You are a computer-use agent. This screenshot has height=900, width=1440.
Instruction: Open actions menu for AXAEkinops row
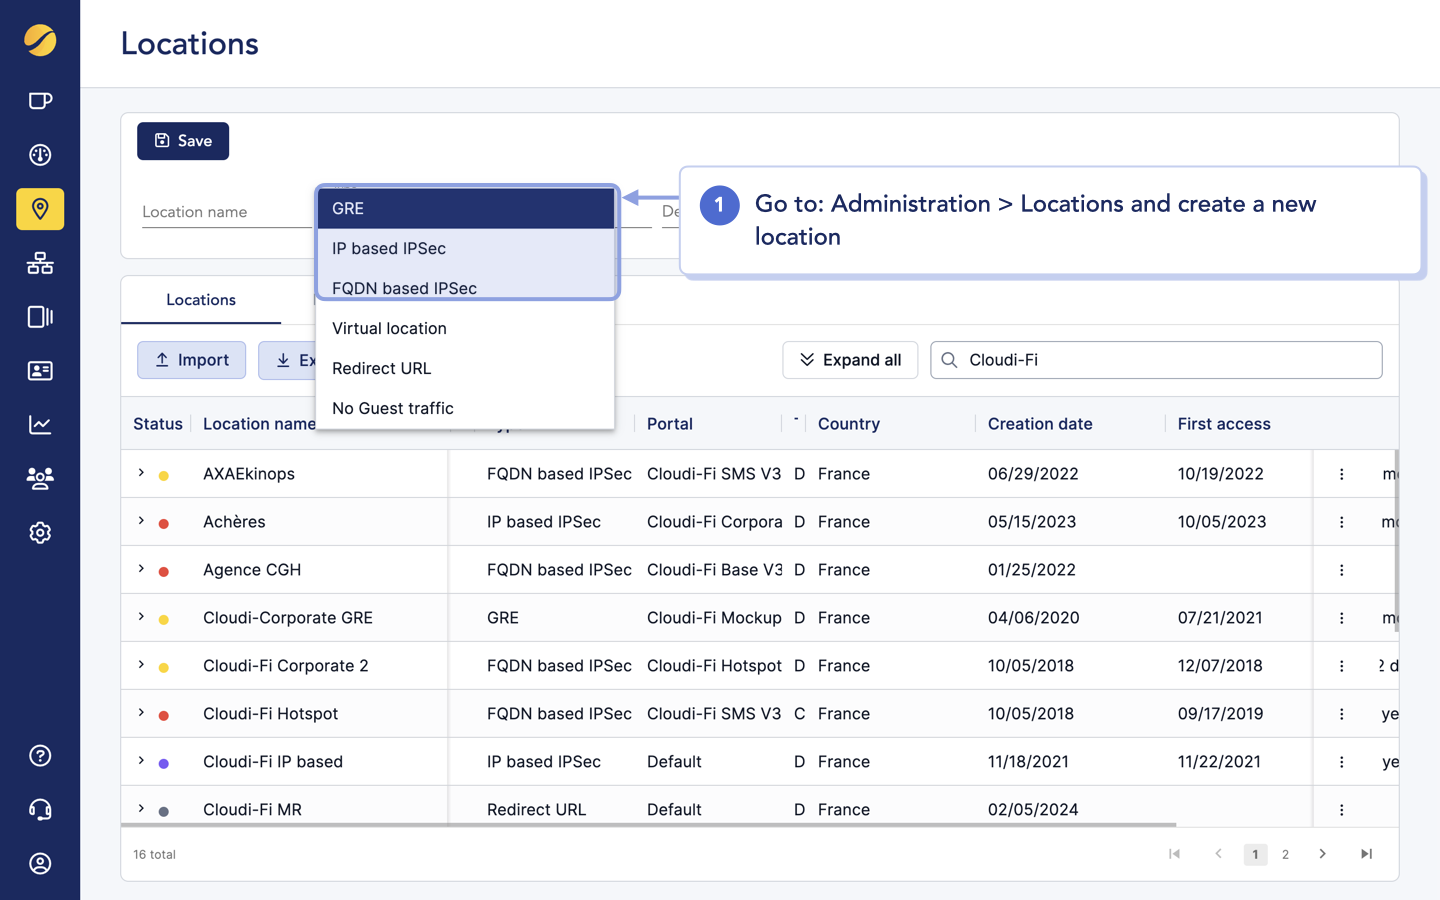pos(1342,474)
